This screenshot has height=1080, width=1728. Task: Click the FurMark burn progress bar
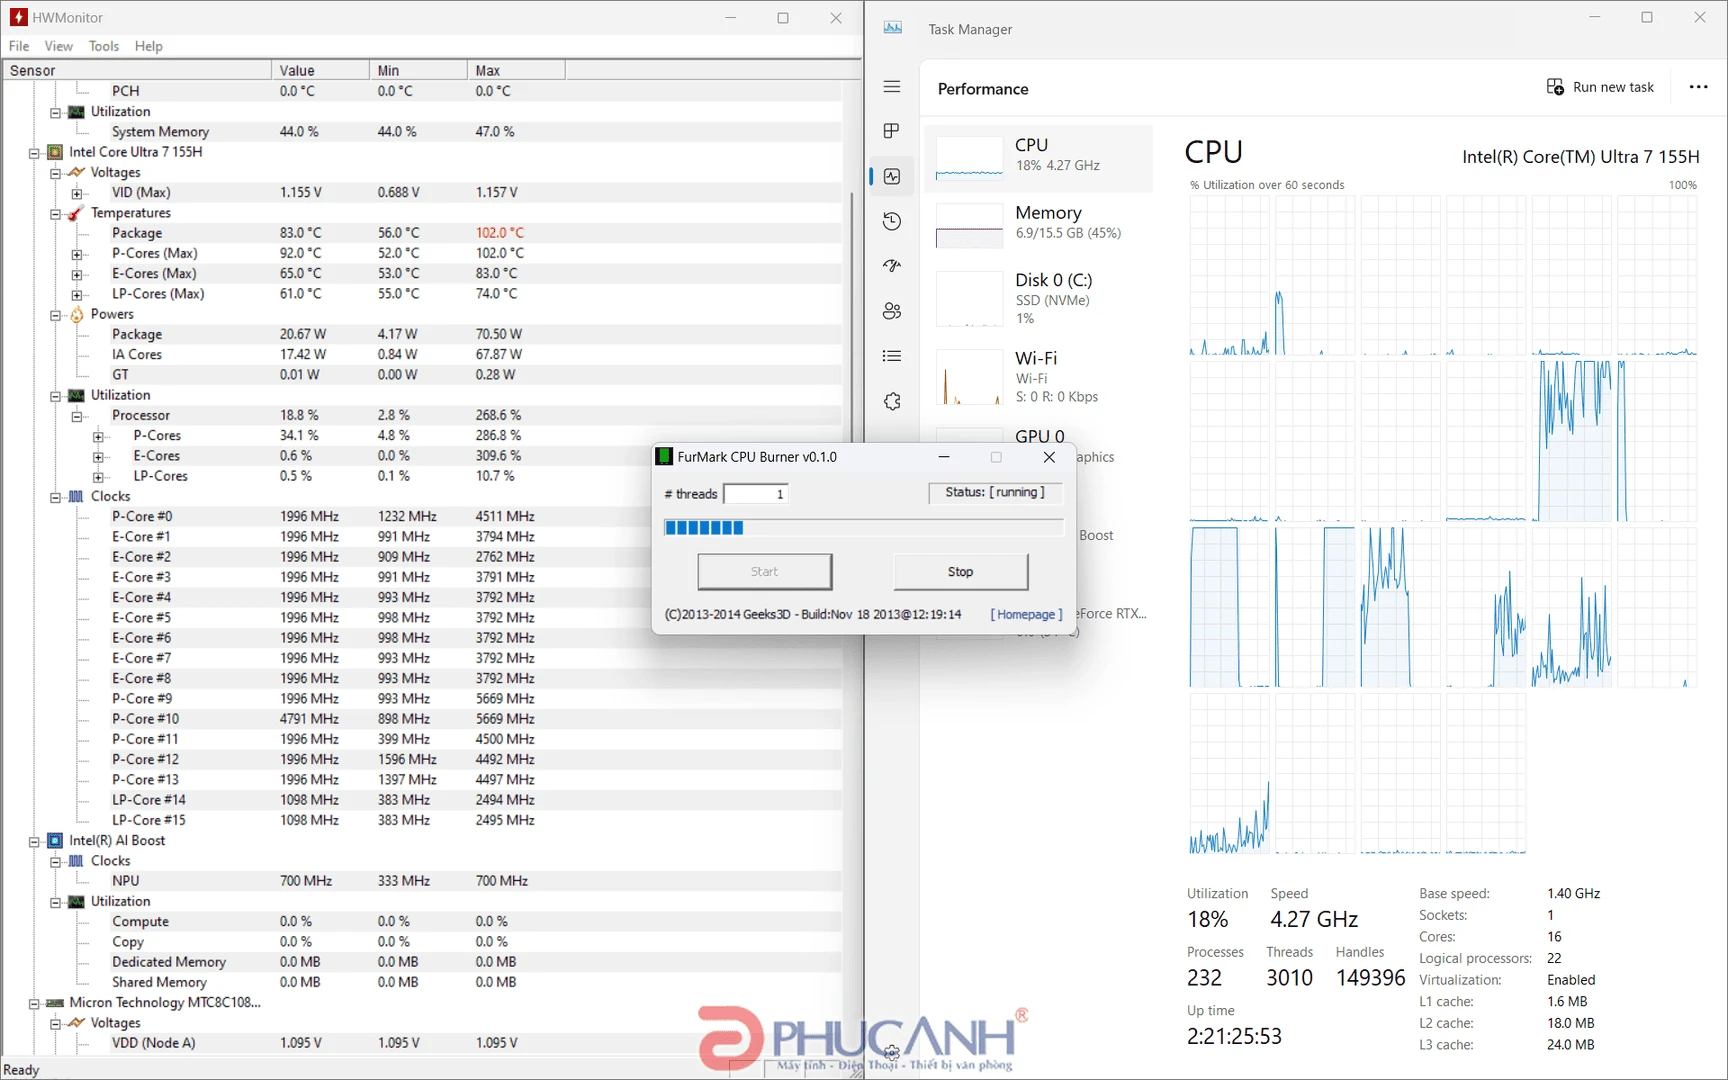point(863,528)
